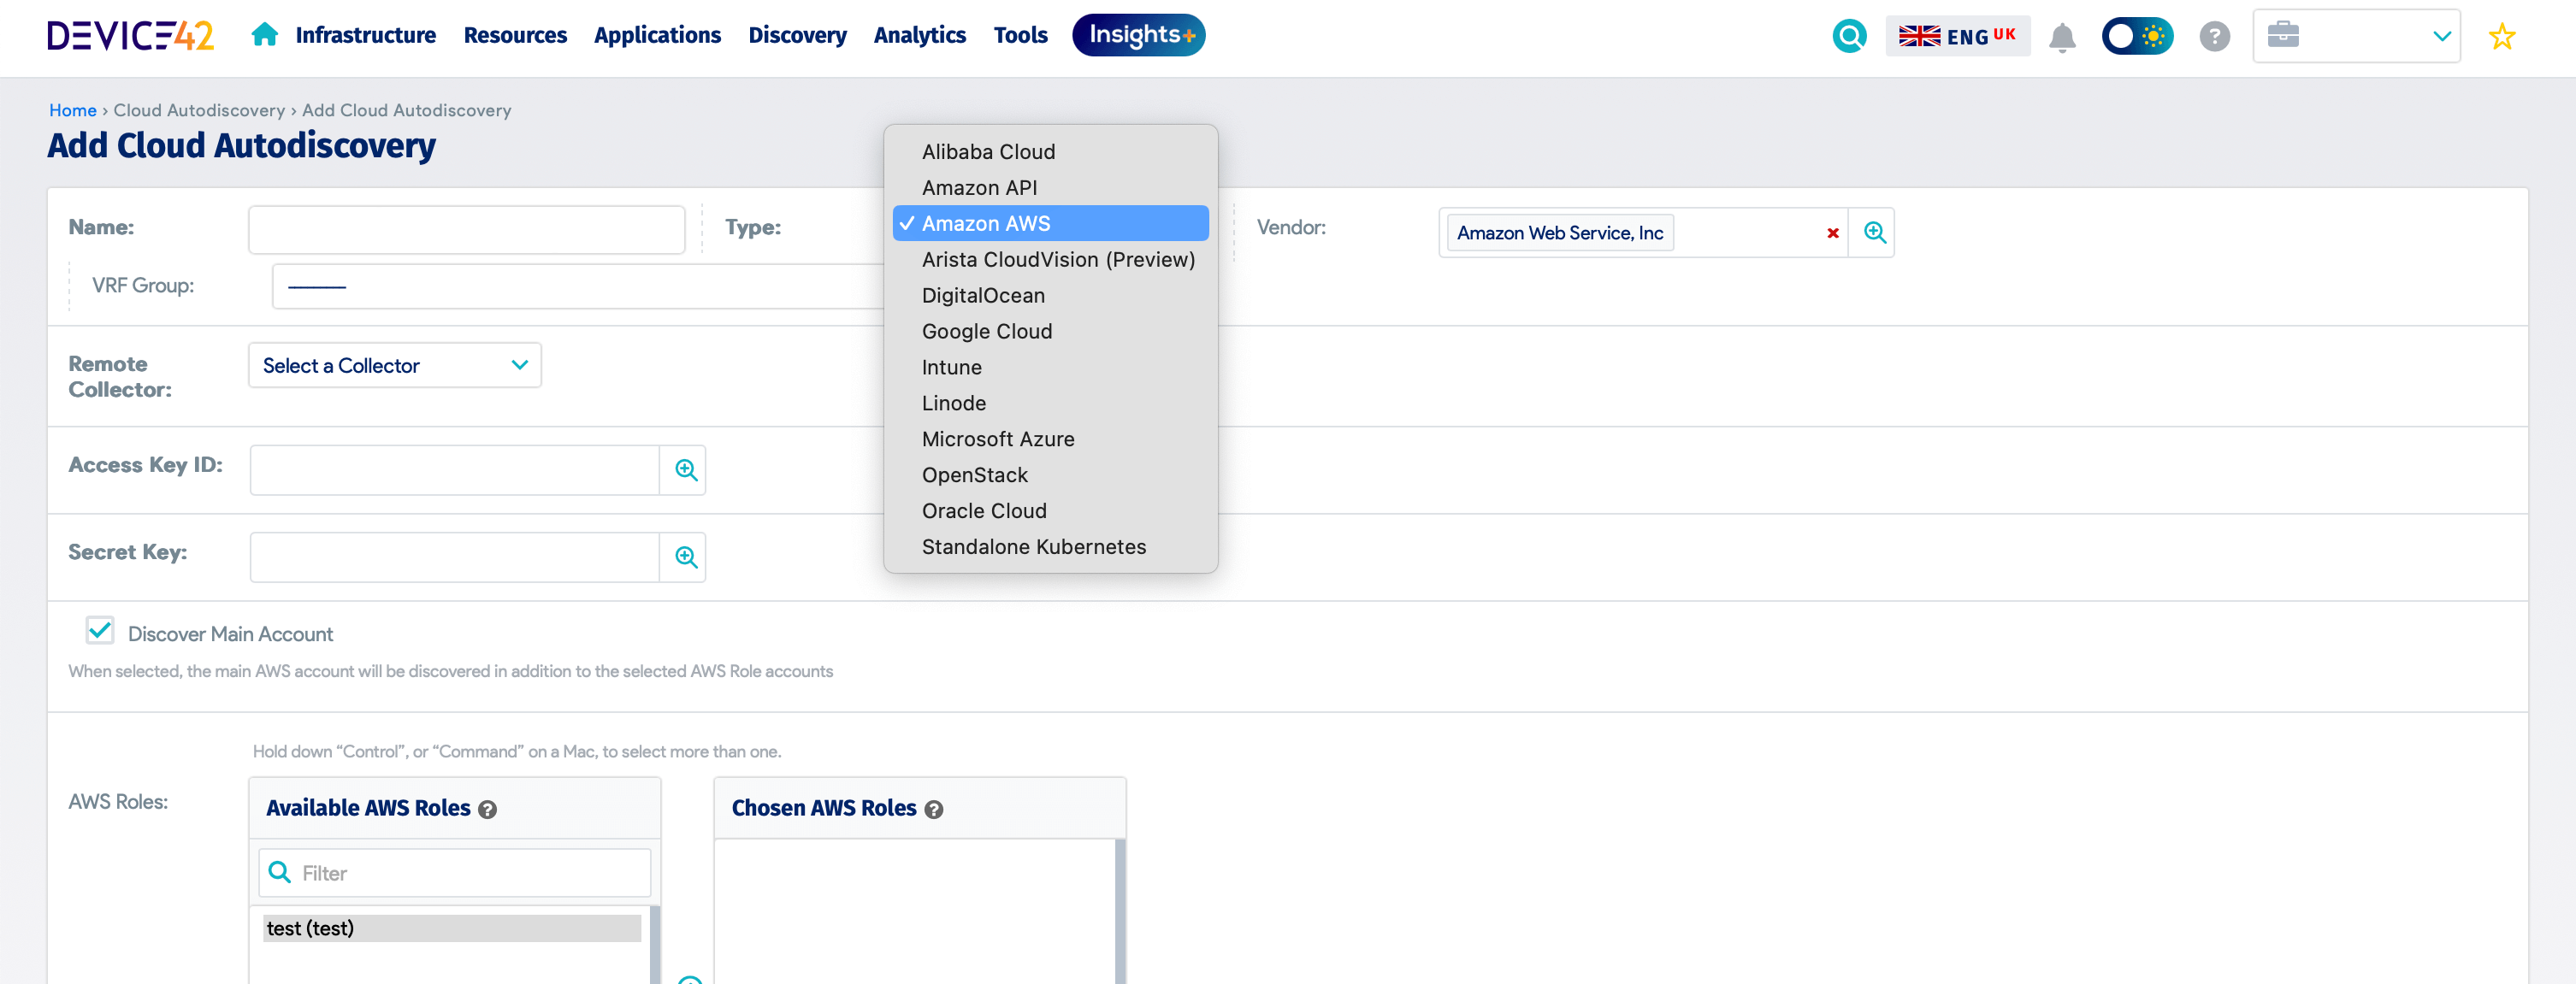Screen dimensions: 2576x984
Task: Click the help icon beside Available AWS Roles
Action: pyautogui.click(x=487, y=811)
